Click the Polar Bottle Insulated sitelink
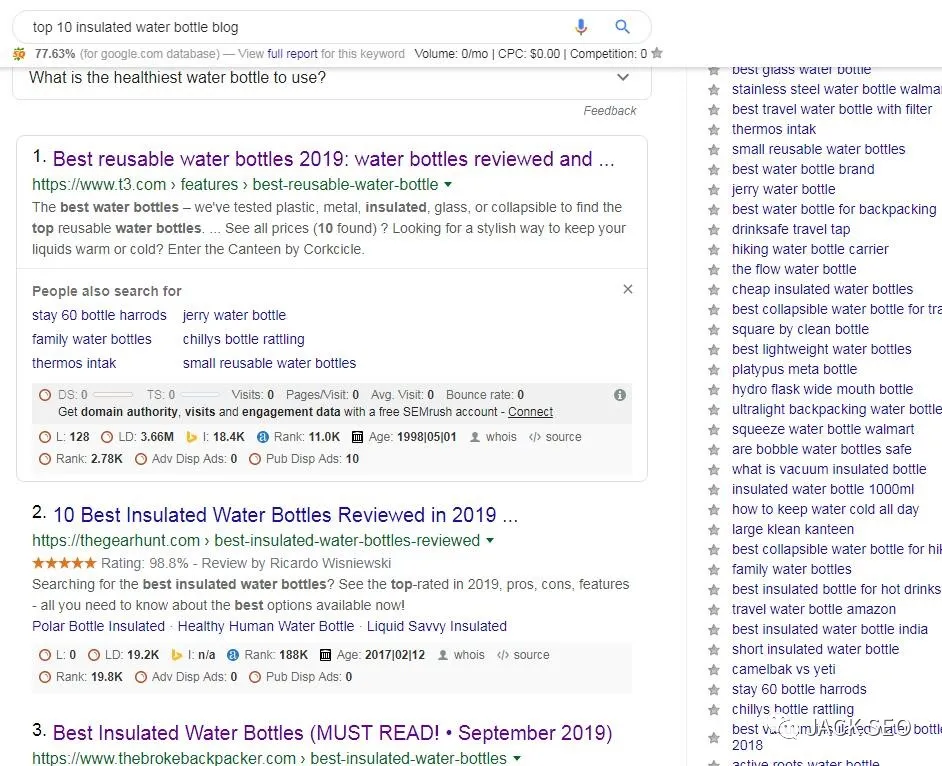Viewport: 942px width, 766px height. [98, 626]
